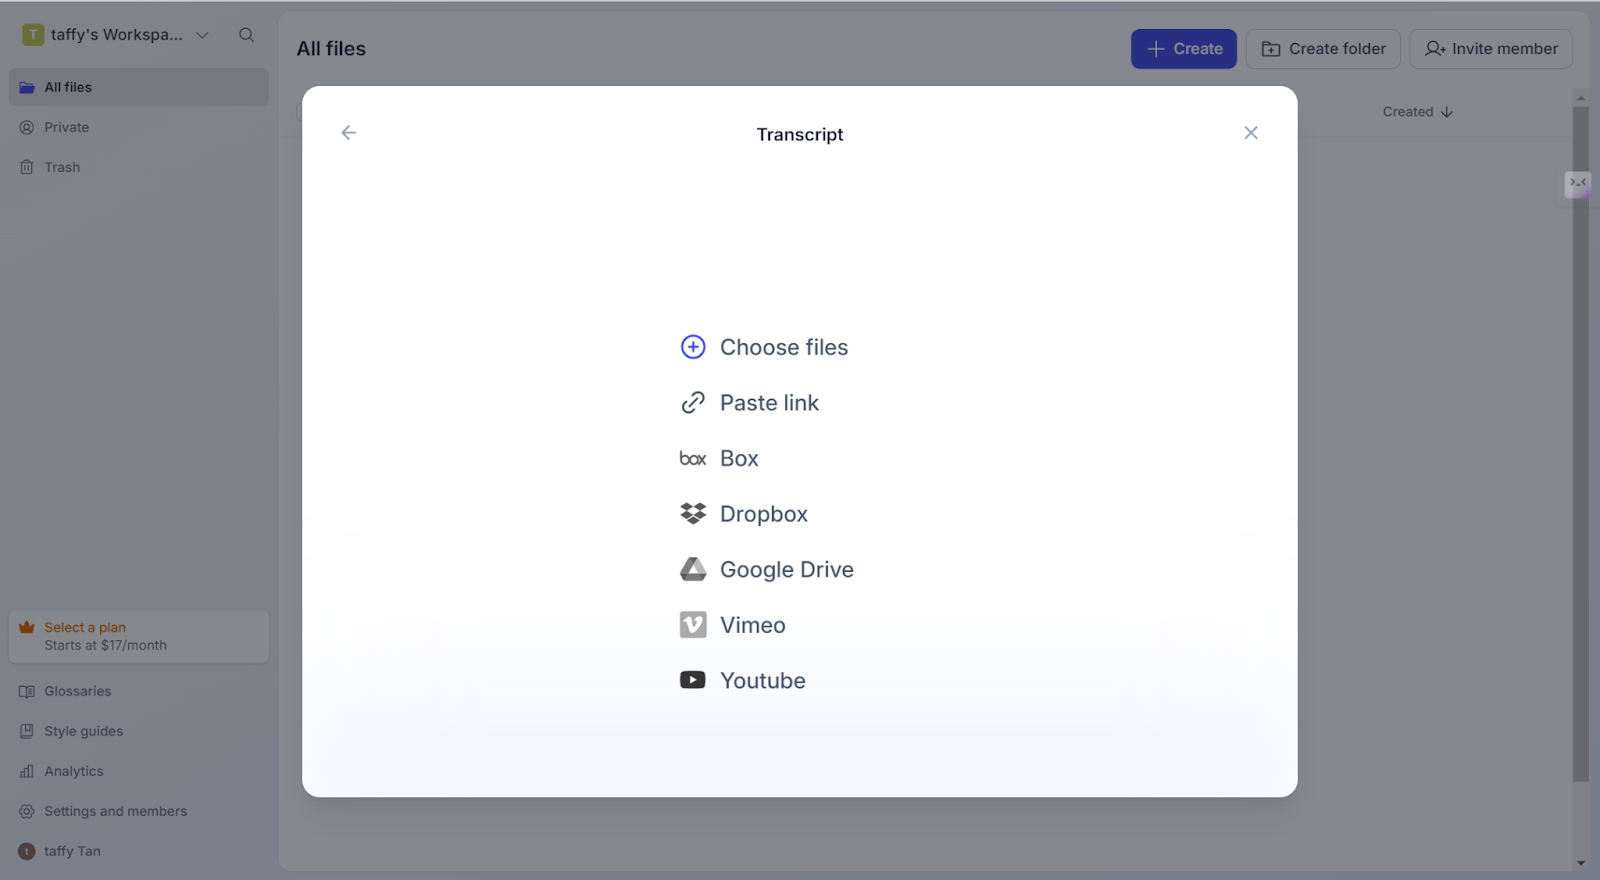The width and height of the screenshot is (1600, 880).
Task: Click Starts at $17/month text
Action: pos(105,645)
